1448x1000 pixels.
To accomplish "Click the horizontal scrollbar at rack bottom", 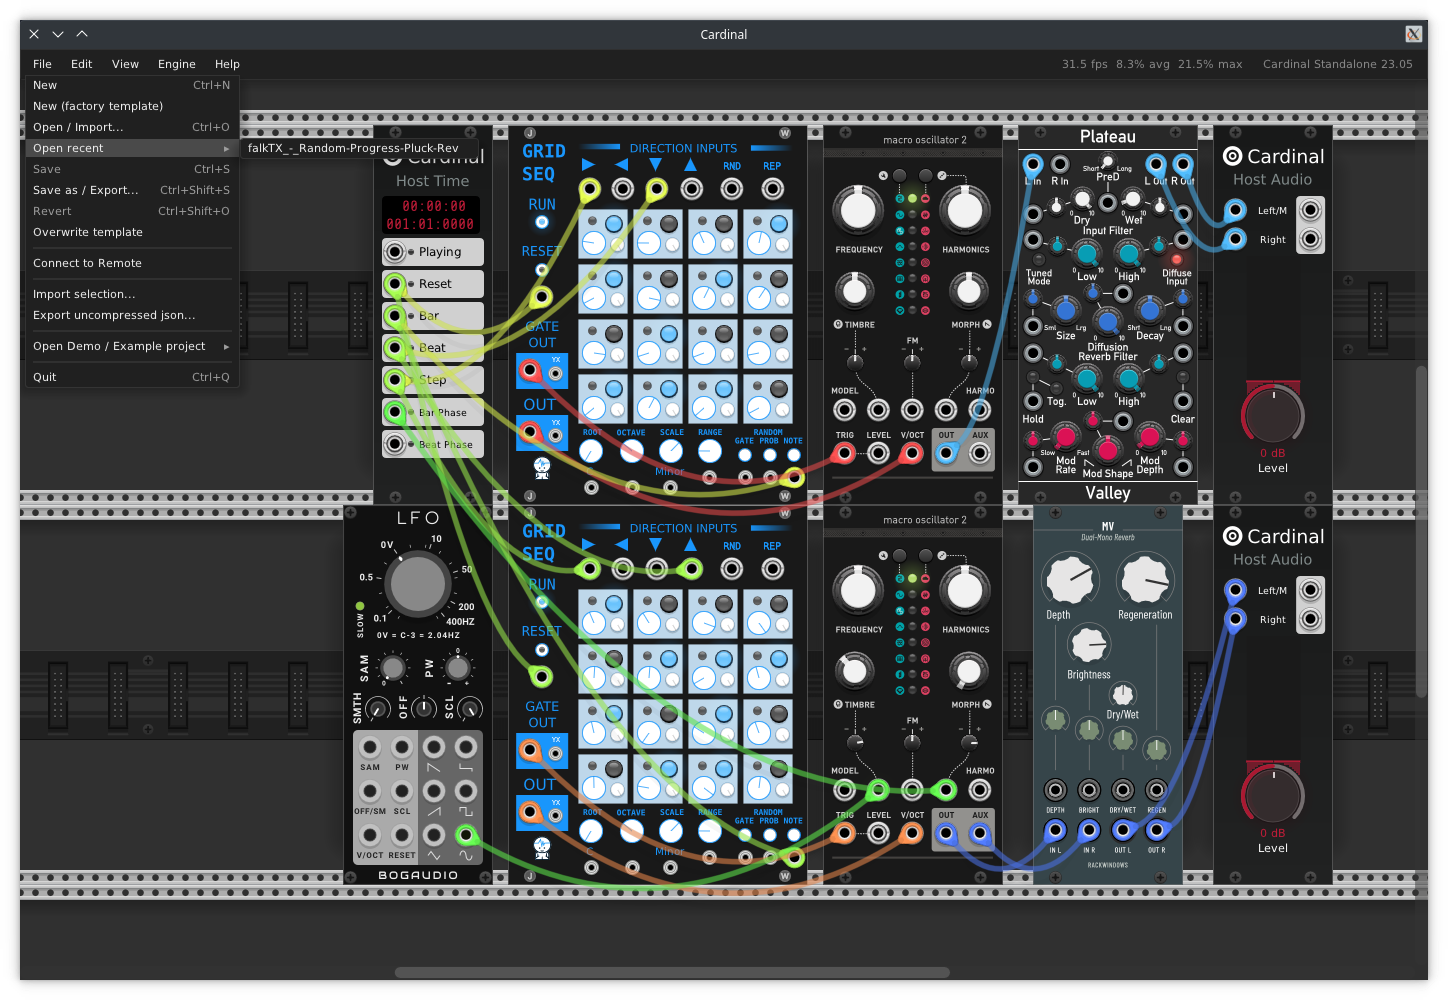I will 672,972.
